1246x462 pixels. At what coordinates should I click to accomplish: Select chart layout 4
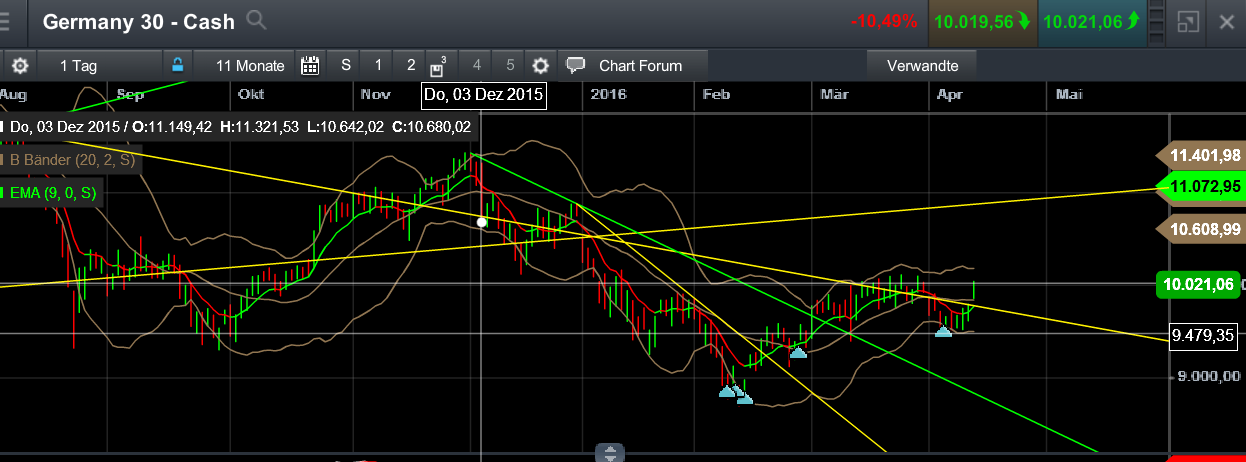click(477, 65)
